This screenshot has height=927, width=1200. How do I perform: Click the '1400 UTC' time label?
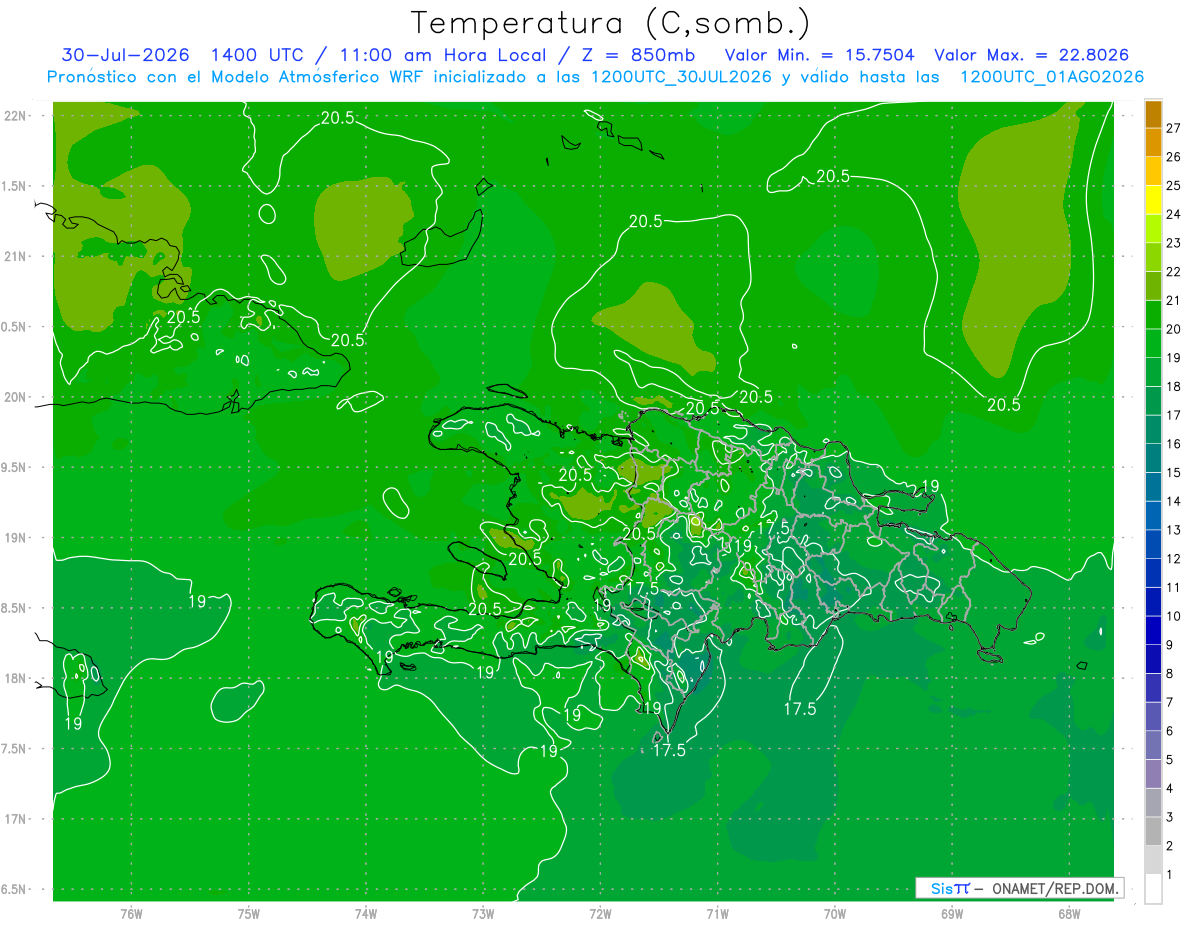click(257, 55)
